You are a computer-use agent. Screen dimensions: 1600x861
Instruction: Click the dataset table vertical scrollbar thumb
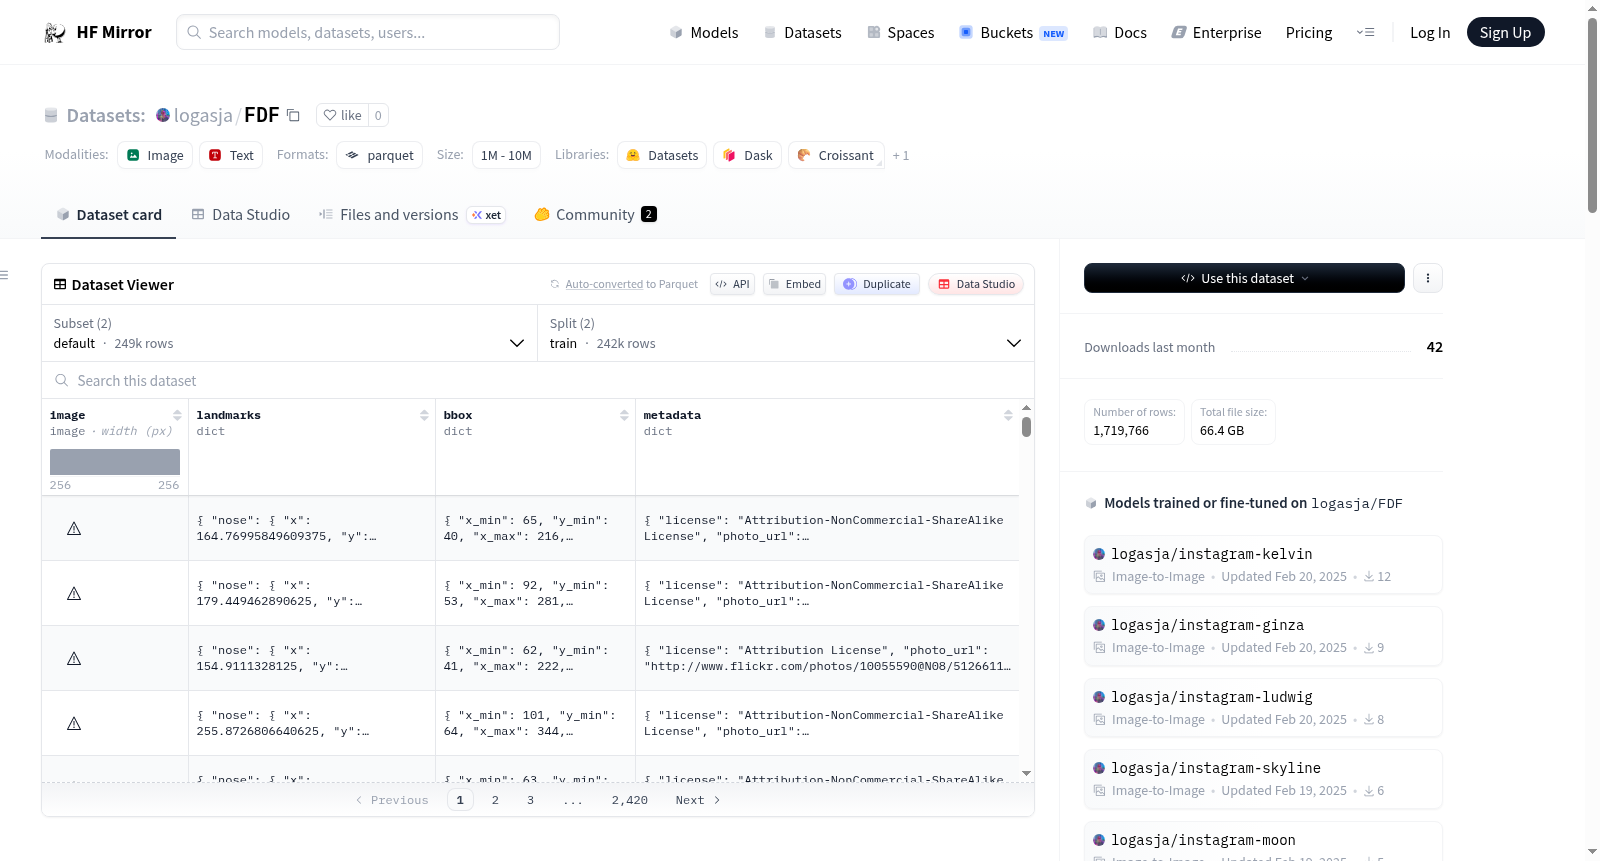tap(1026, 427)
